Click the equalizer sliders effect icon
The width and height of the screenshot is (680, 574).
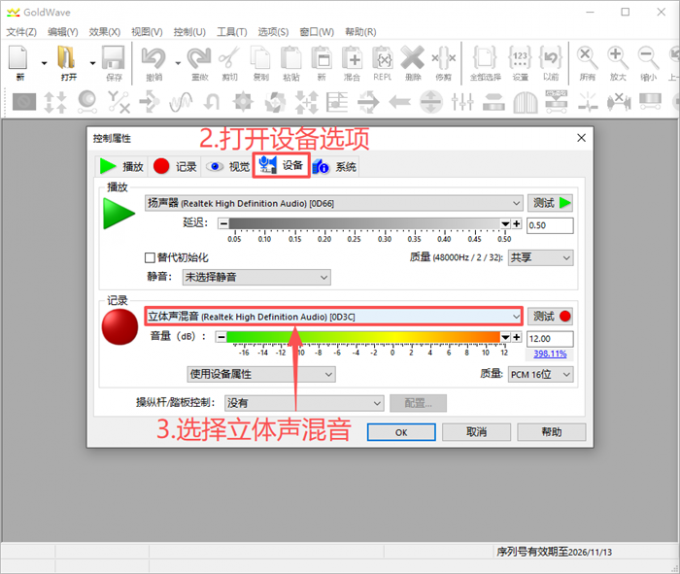462,102
